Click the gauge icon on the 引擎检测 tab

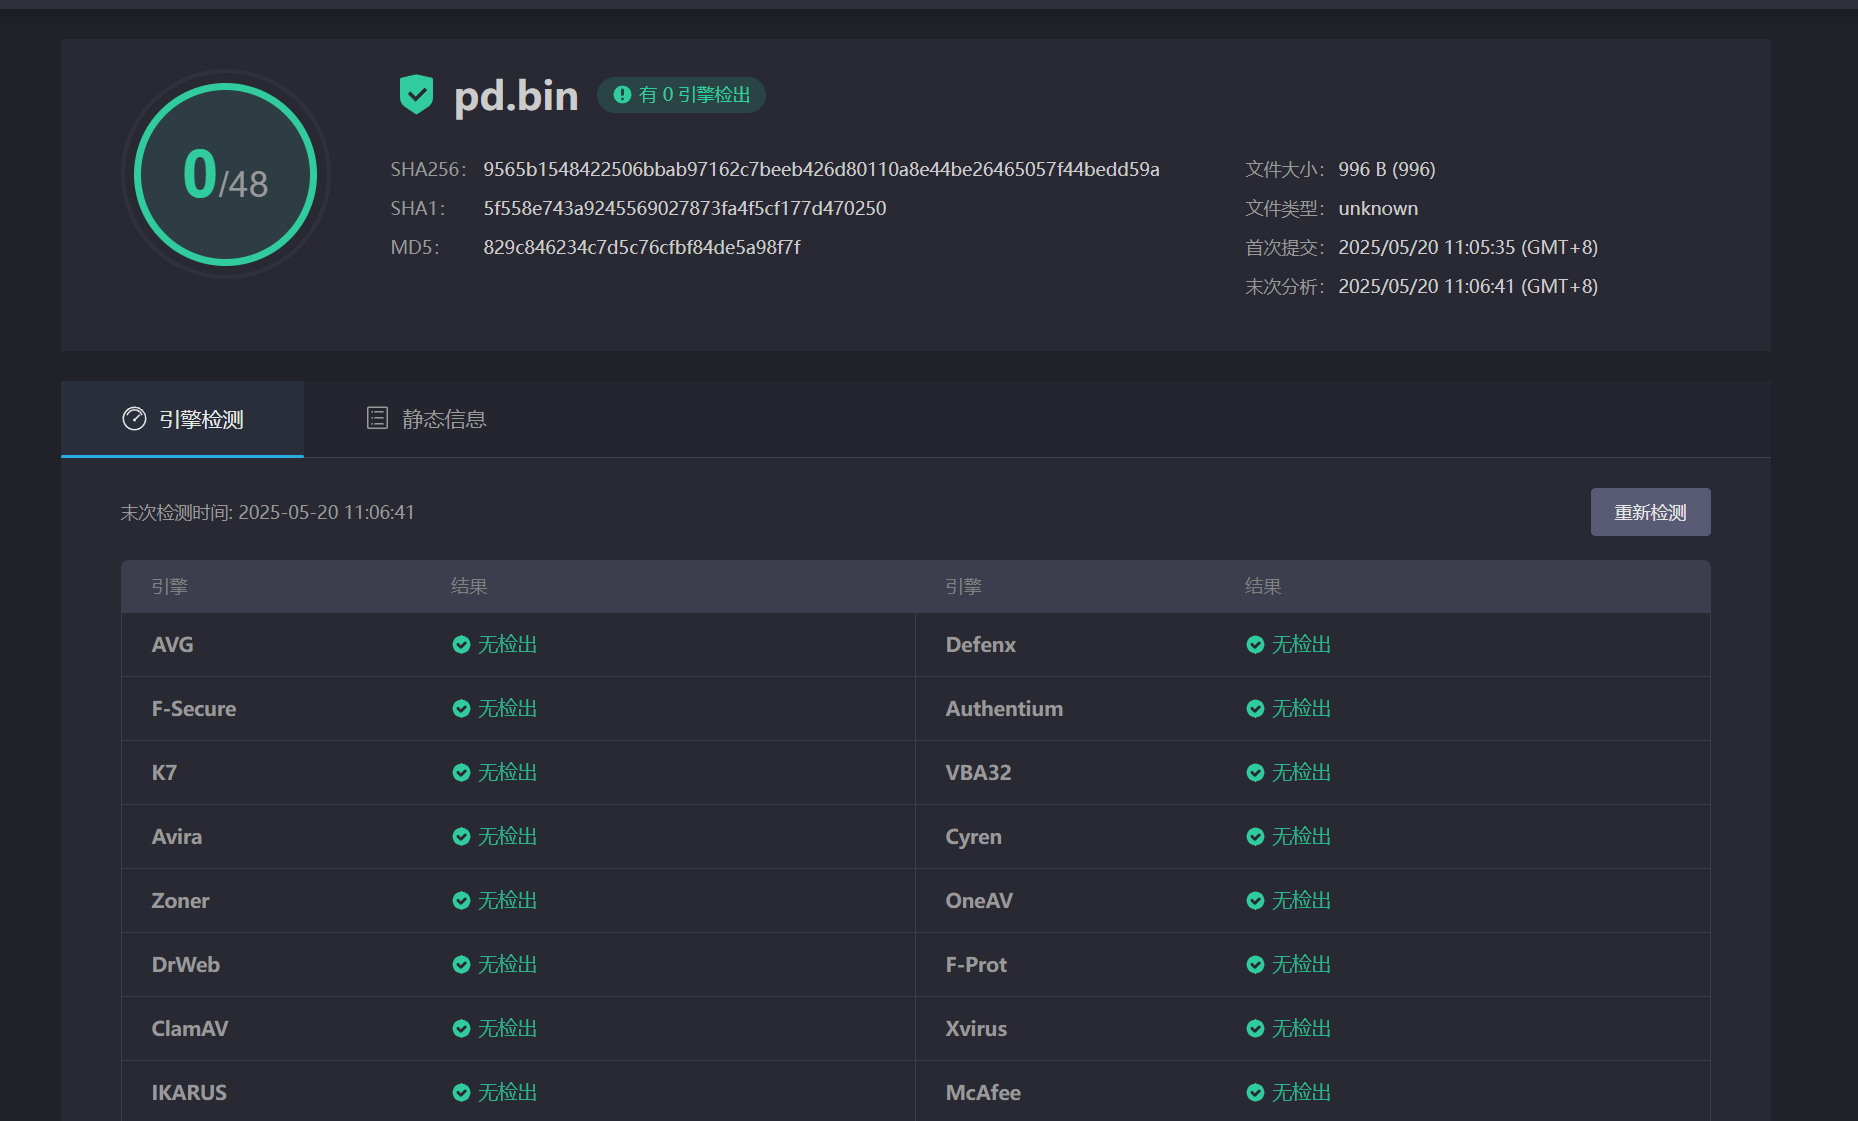134,419
